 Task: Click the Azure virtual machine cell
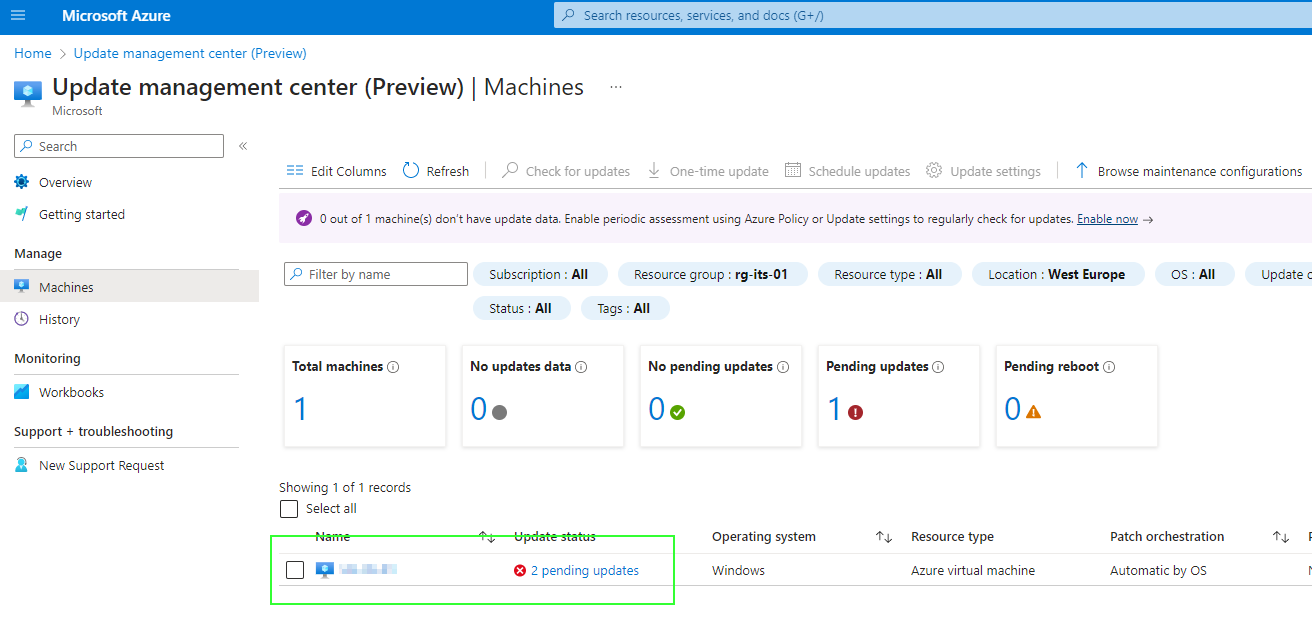tap(973, 570)
